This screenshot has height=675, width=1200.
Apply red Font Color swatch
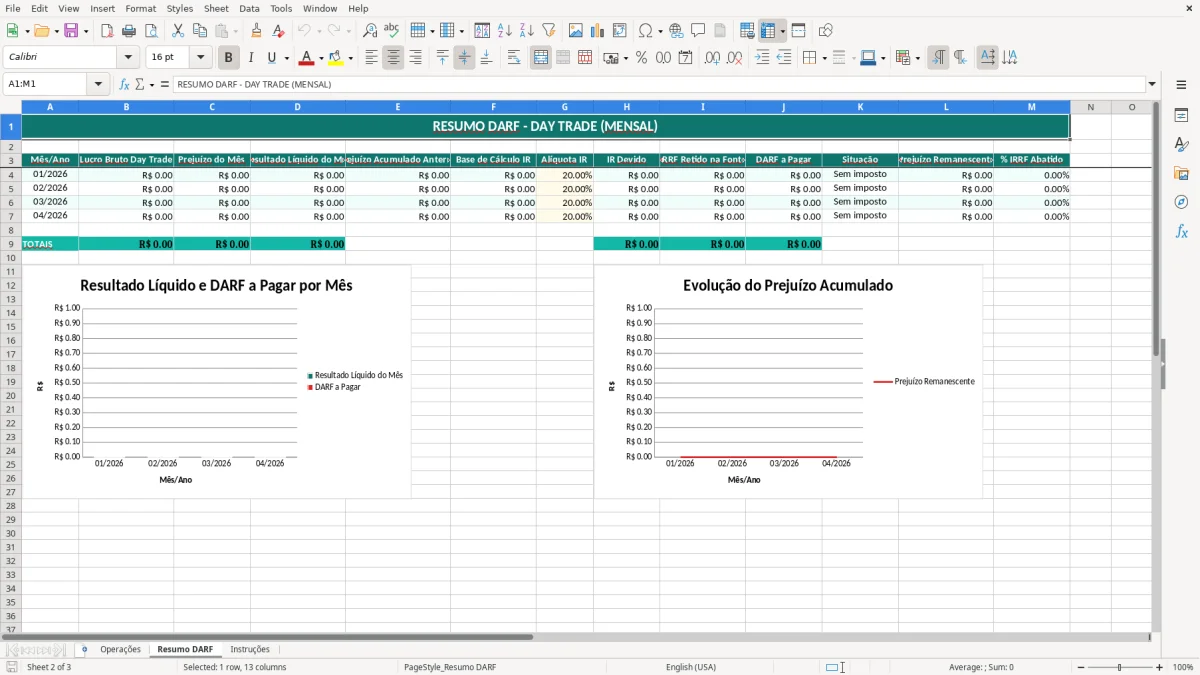(x=306, y=58)
